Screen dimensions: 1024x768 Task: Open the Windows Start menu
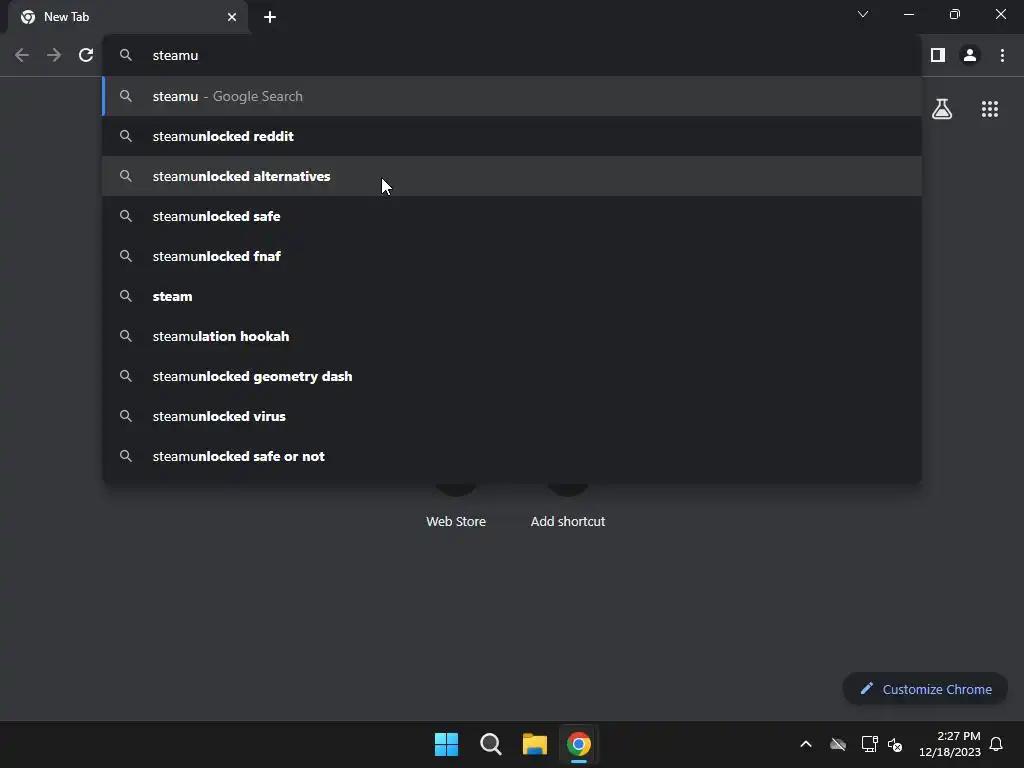(x=447, y=744)
